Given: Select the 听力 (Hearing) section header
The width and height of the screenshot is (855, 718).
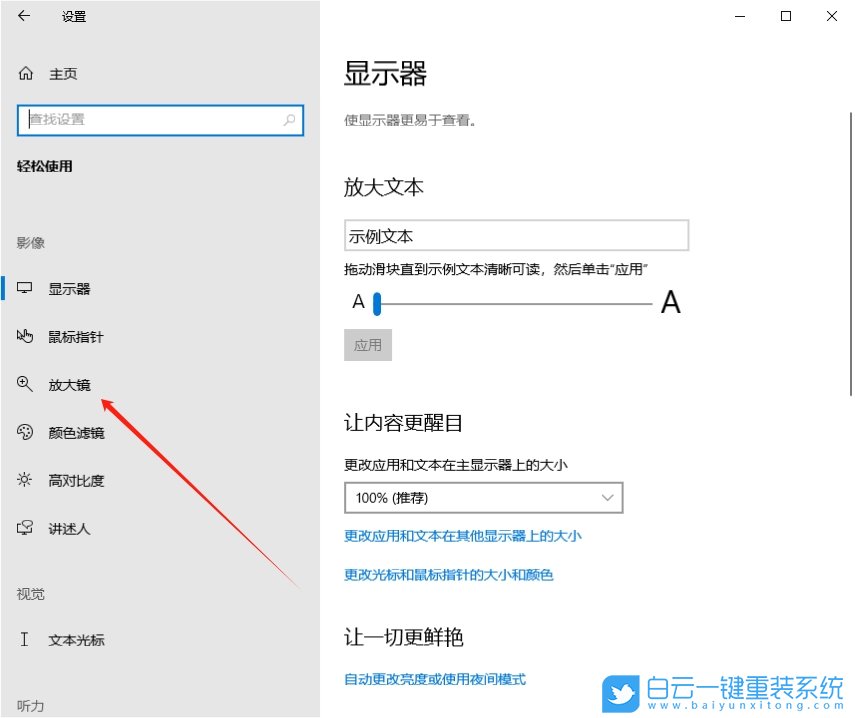Looking at the screenshot, I should [29, 708].
